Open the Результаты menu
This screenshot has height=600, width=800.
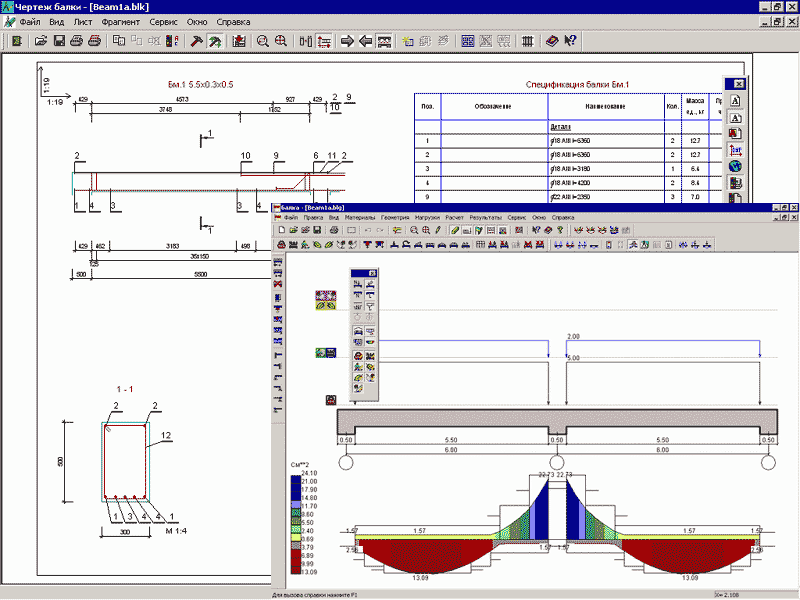pos(486,217)
